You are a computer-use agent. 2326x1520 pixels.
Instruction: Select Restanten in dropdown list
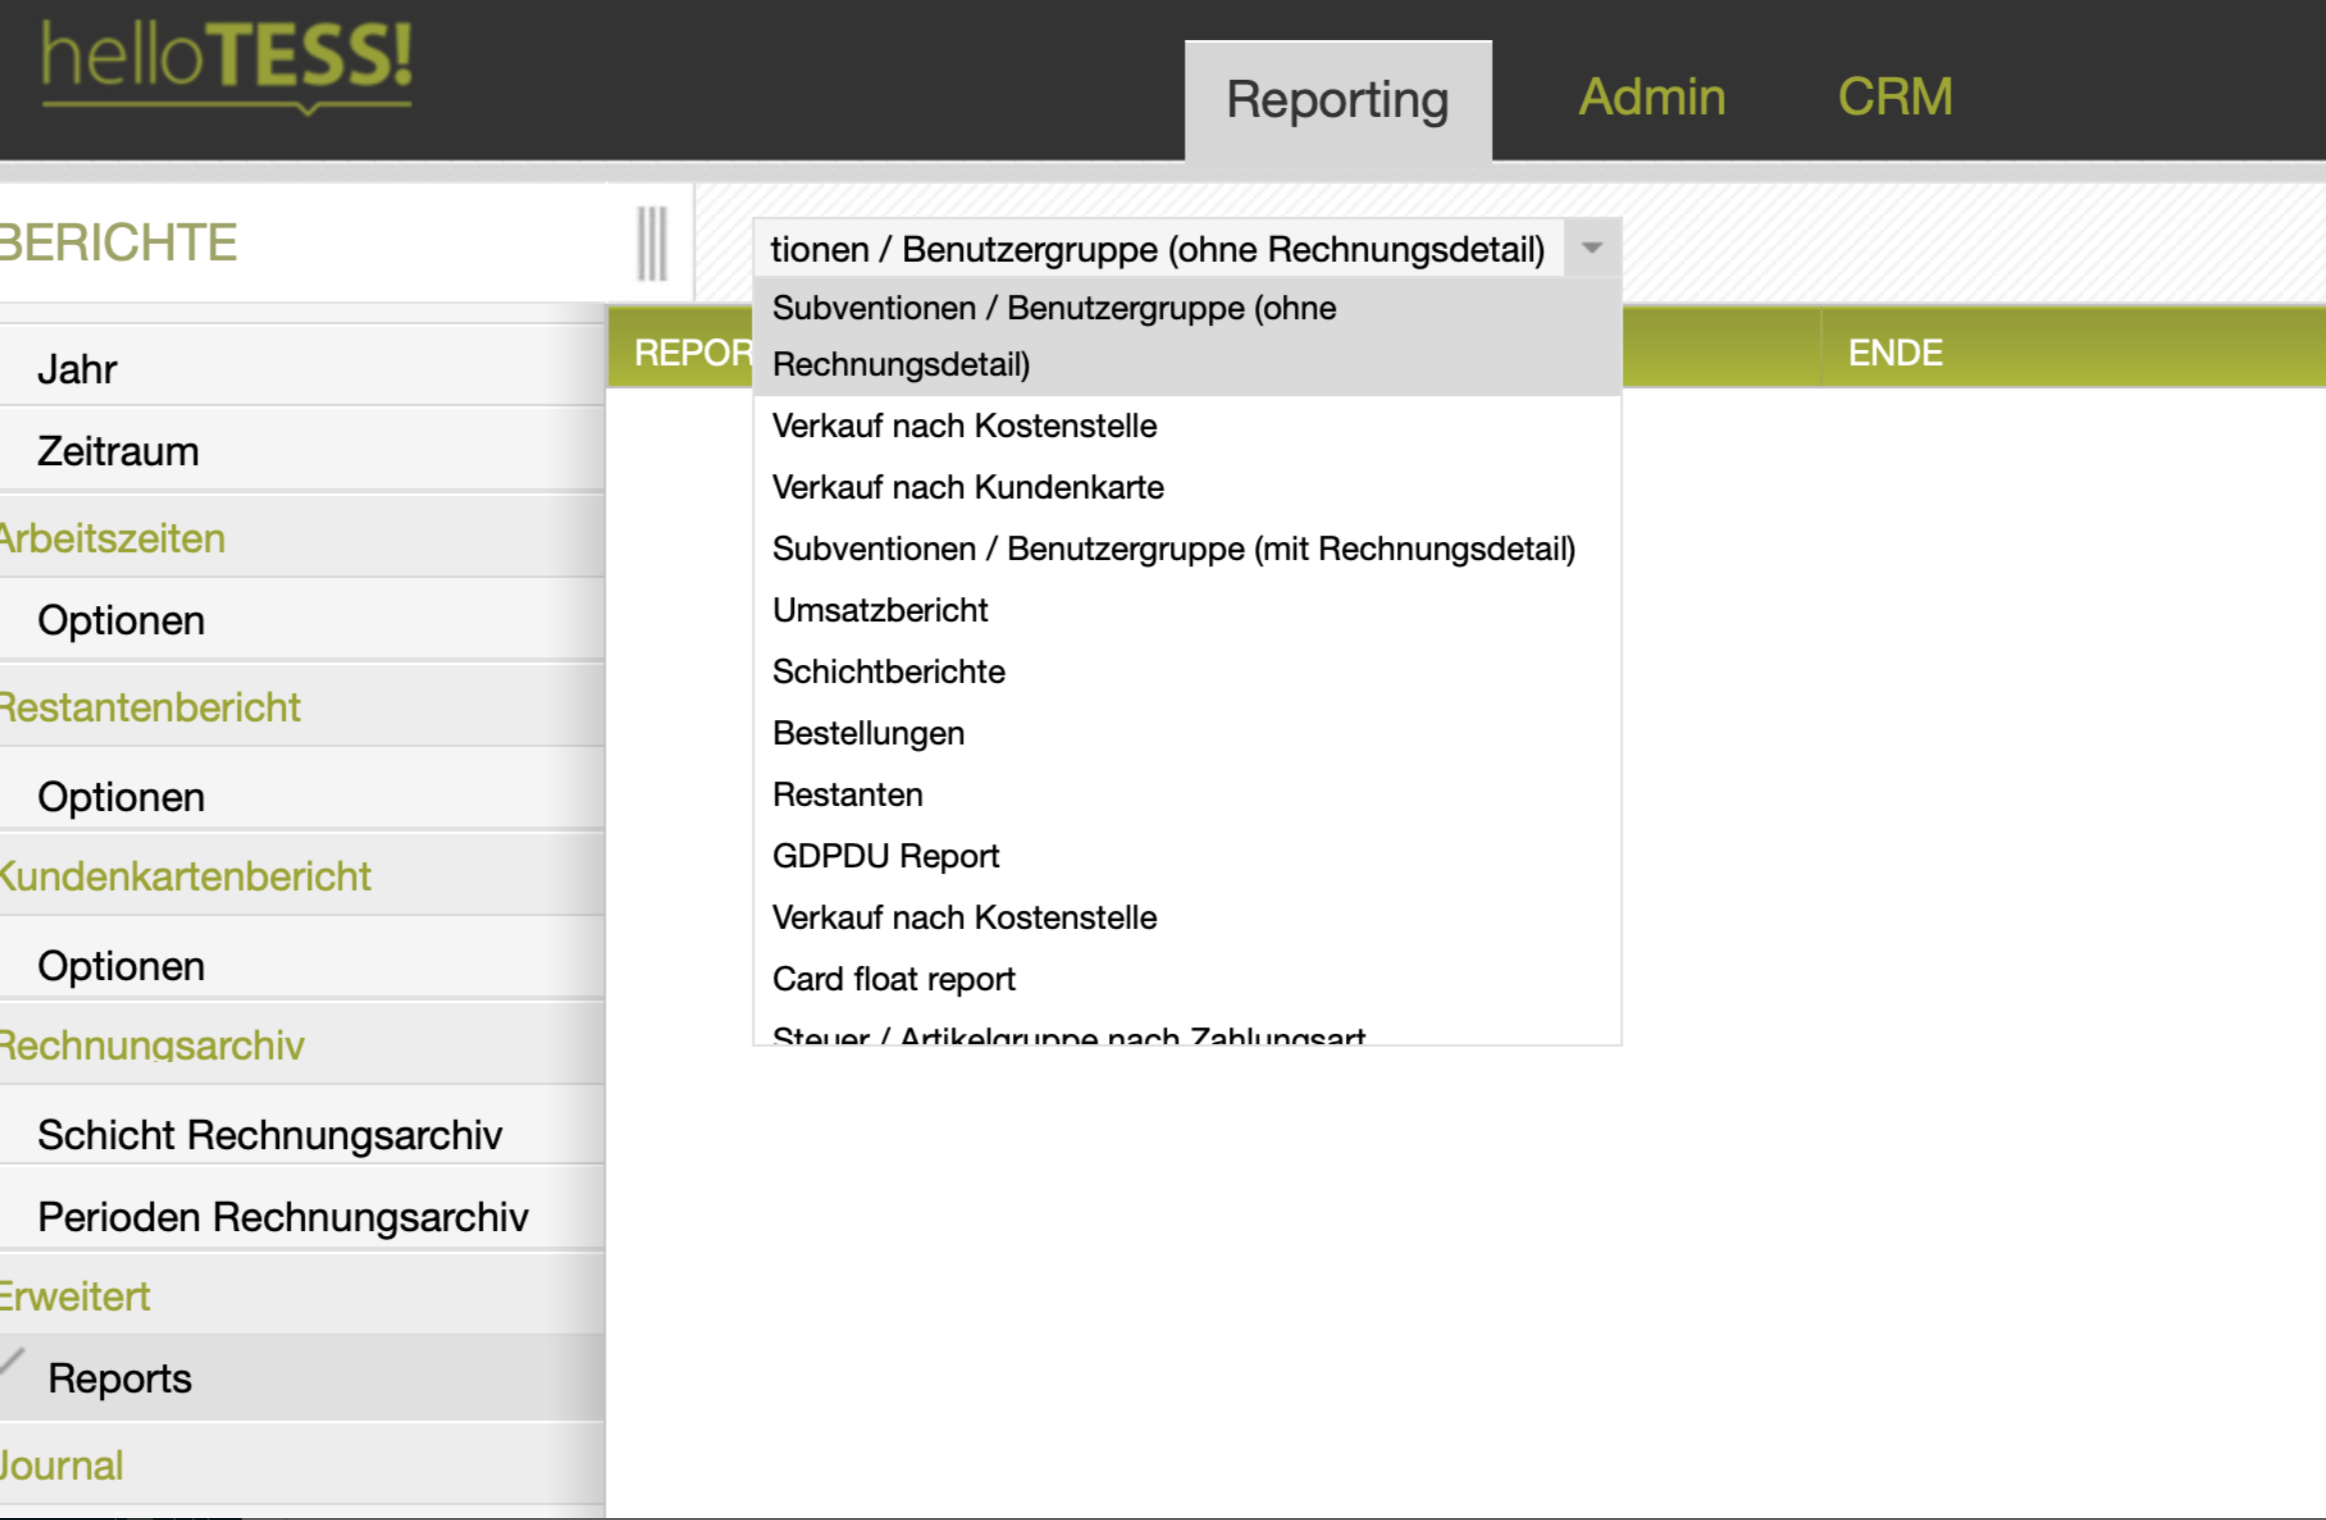point(1187,795)
